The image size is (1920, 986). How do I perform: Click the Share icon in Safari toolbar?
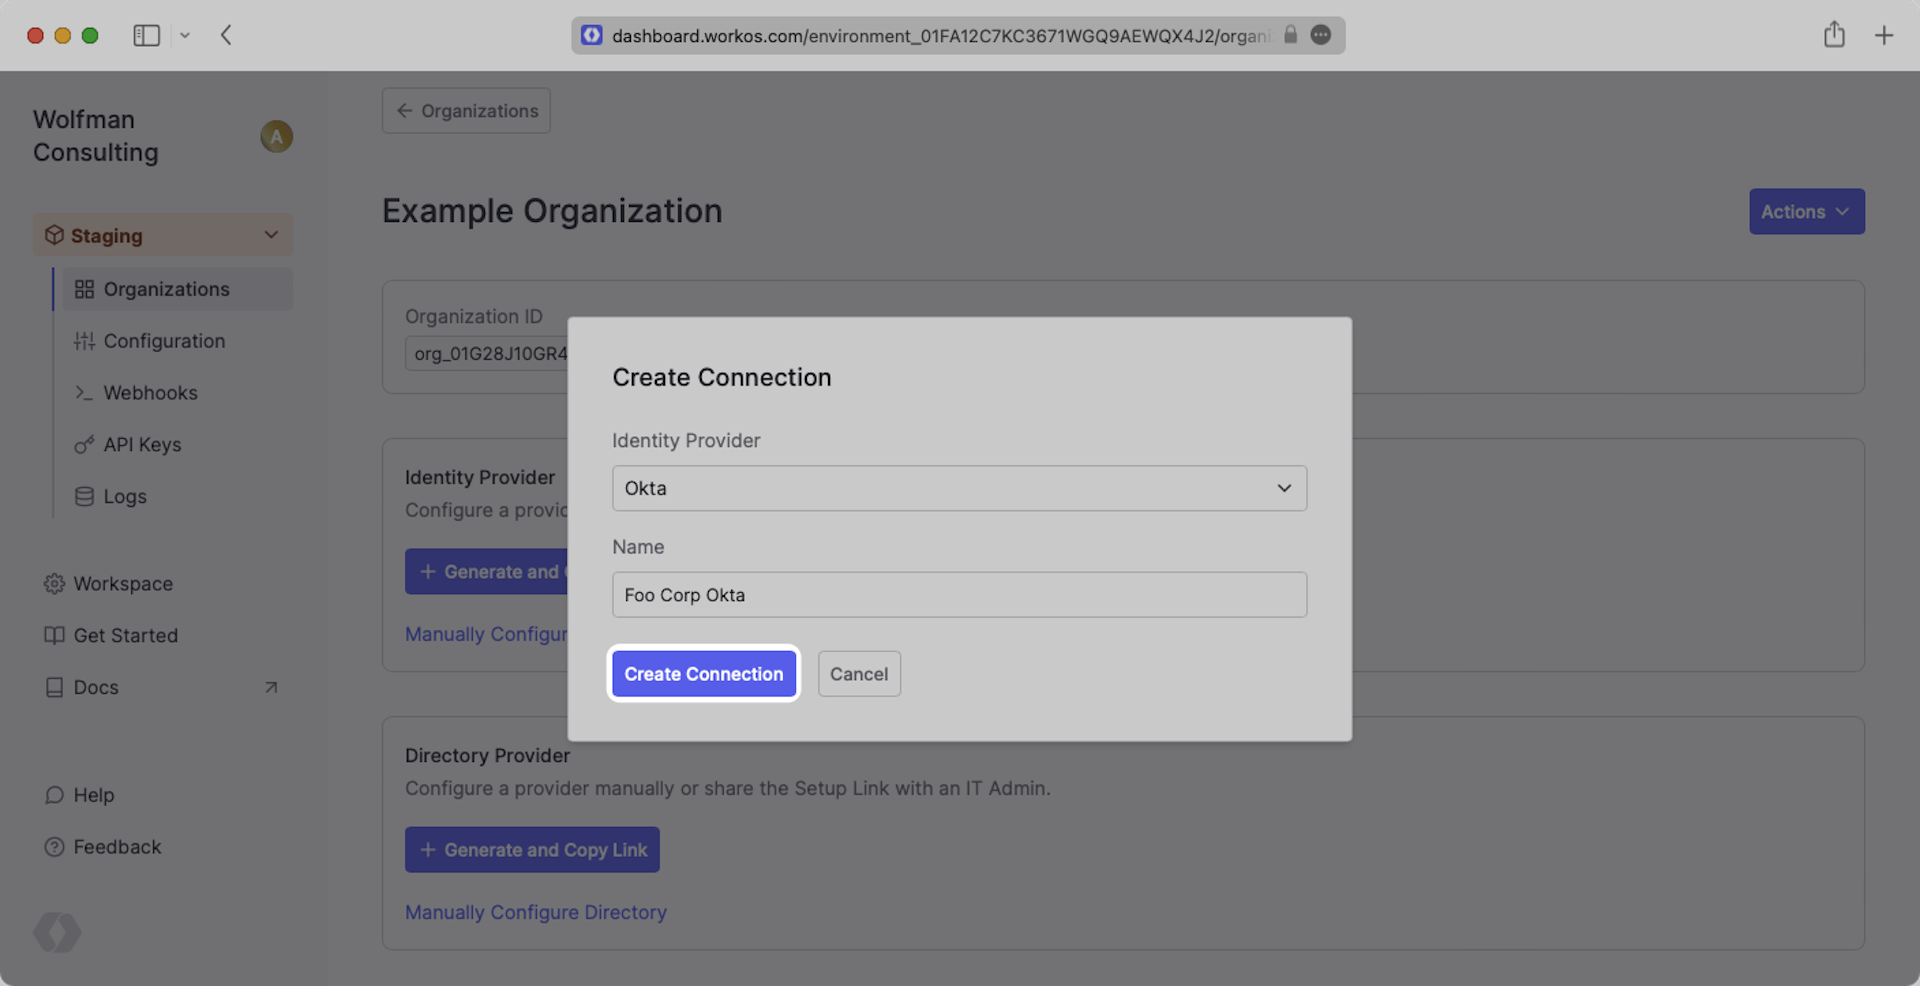coord(1833,35)
